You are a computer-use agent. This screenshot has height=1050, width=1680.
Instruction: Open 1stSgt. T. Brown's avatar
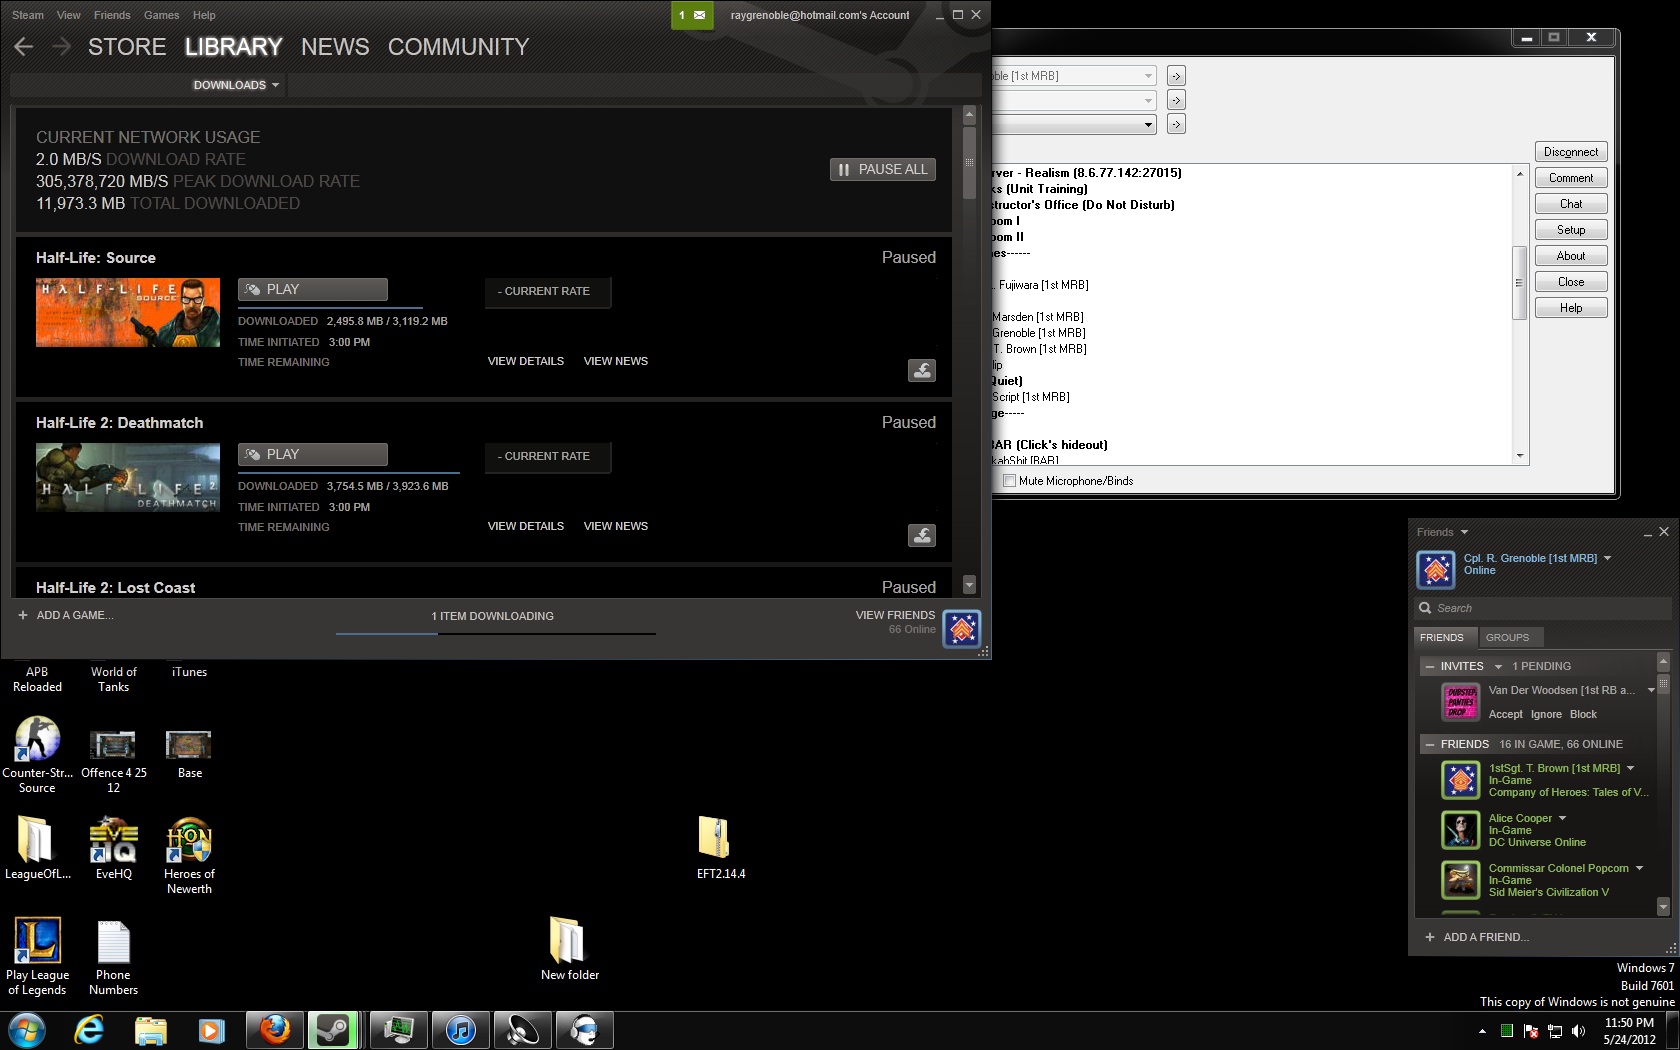pos(1461,780)
